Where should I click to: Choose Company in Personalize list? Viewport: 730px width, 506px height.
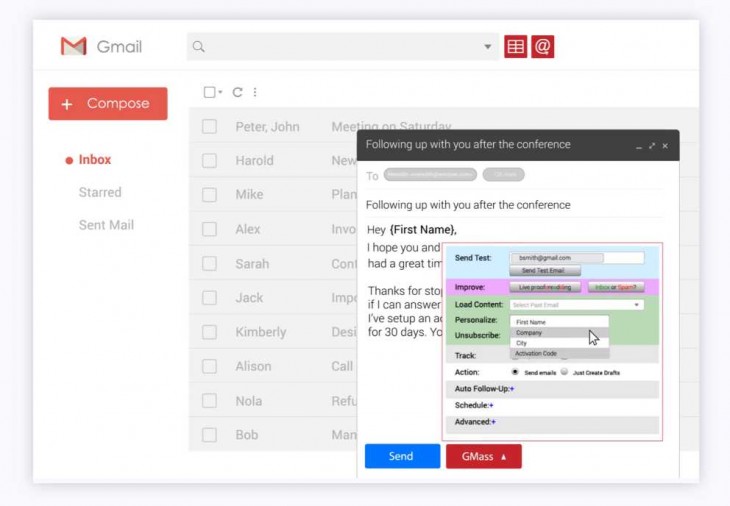point(559,332)
